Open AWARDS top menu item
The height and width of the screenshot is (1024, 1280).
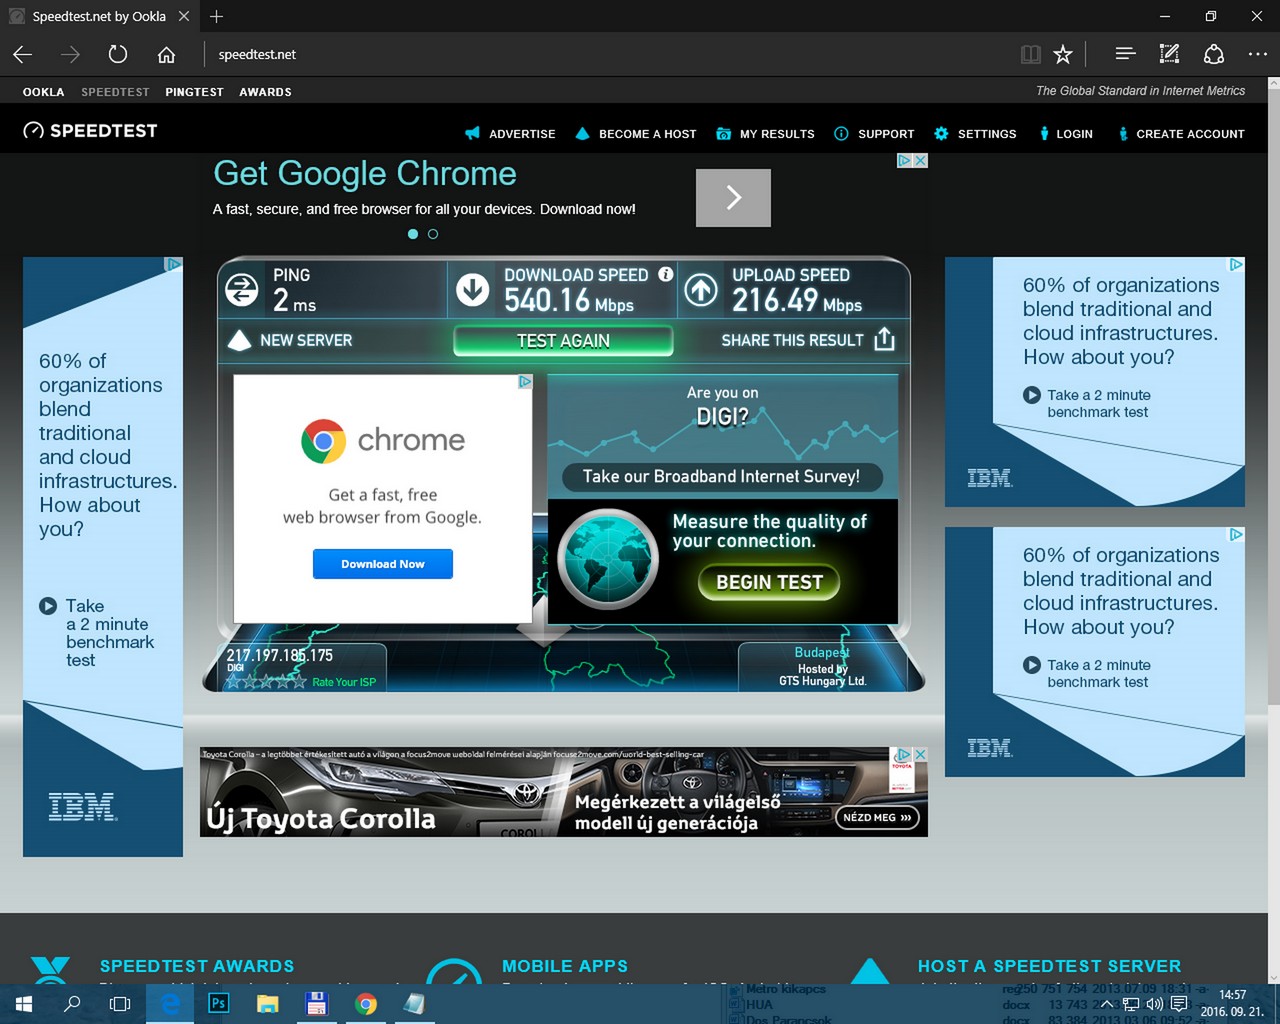265,92
